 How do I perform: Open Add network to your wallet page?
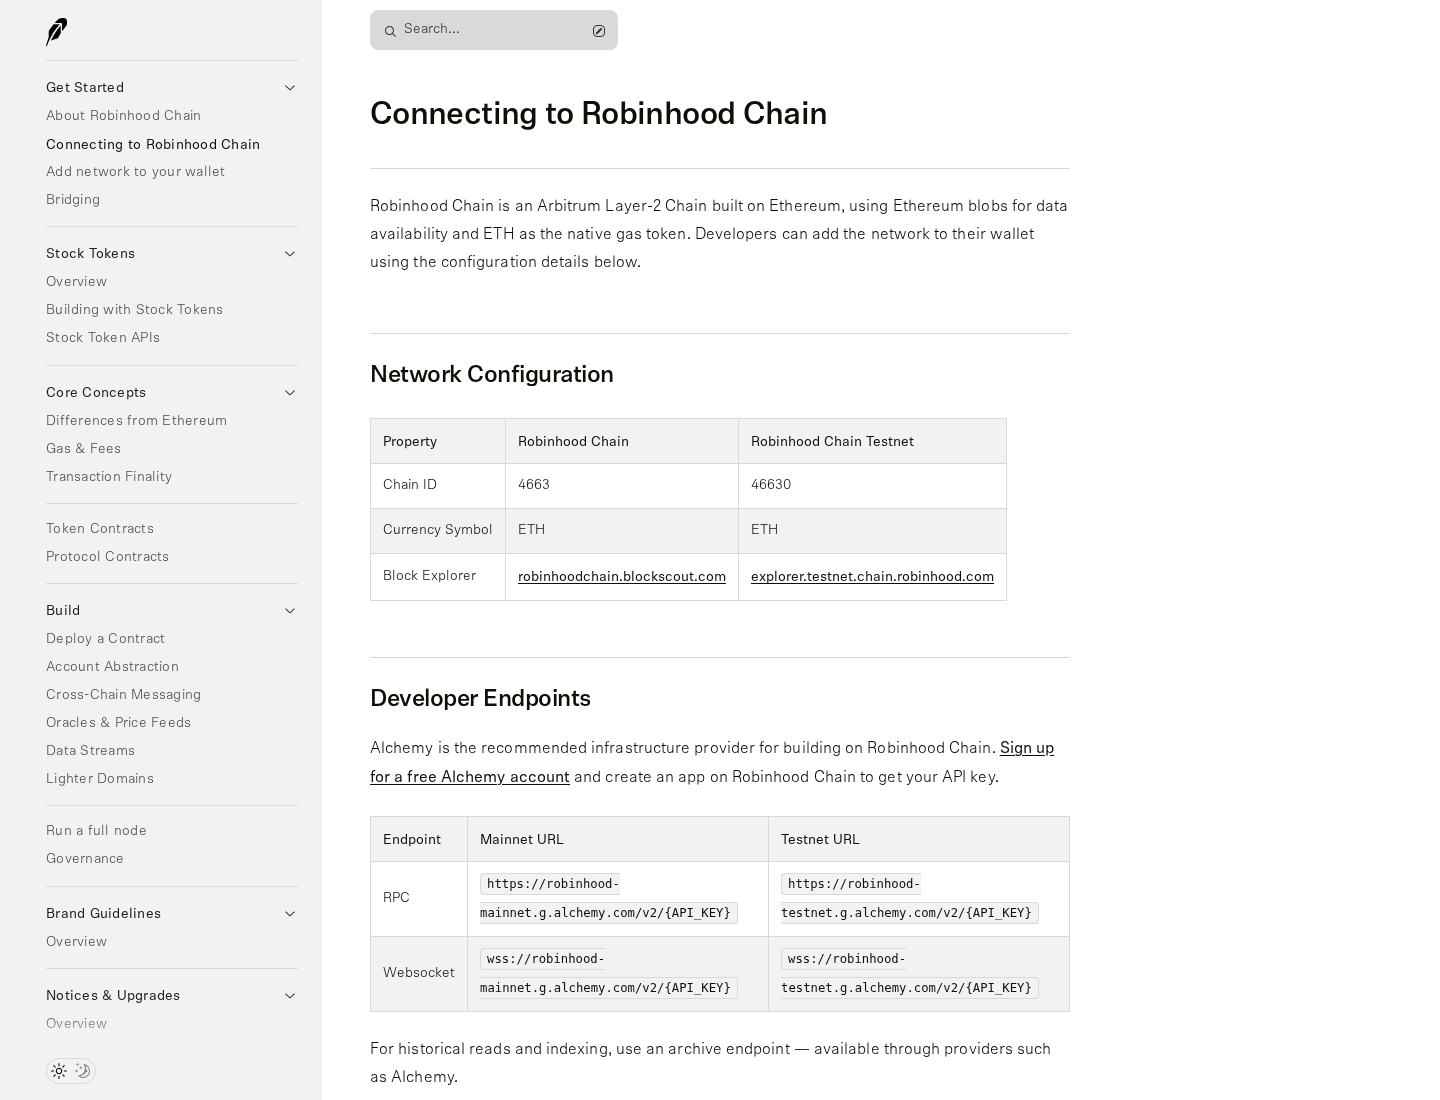pyautogui.click(x=135, y=172)
